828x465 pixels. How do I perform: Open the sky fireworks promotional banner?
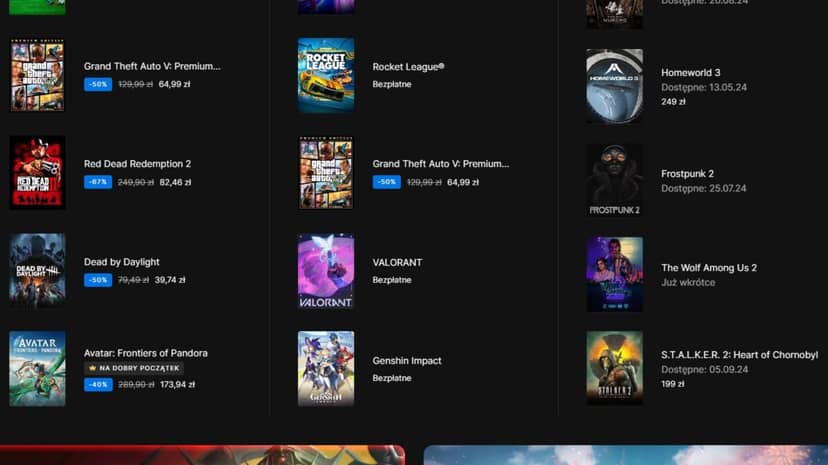pos(626,455)
